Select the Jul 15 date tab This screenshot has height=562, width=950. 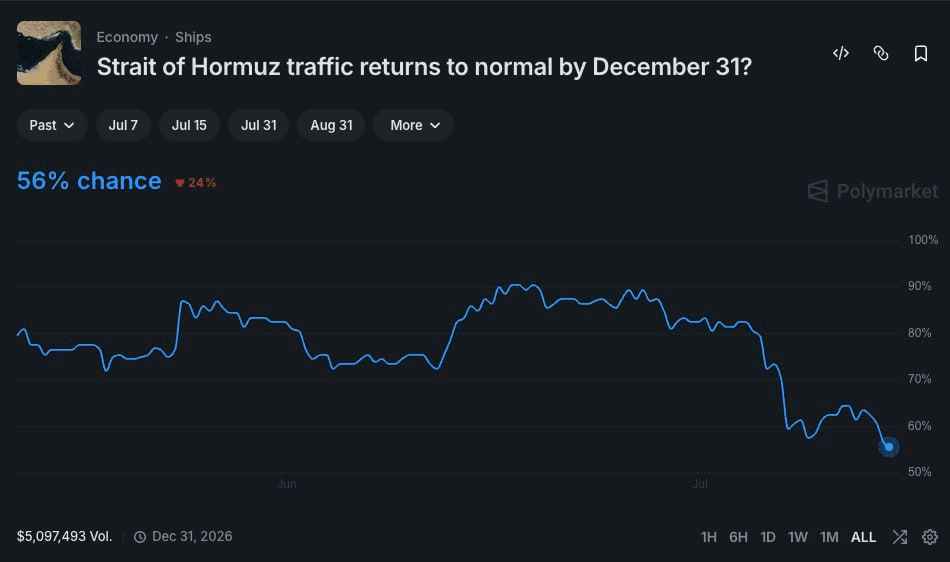coord(189,125)
